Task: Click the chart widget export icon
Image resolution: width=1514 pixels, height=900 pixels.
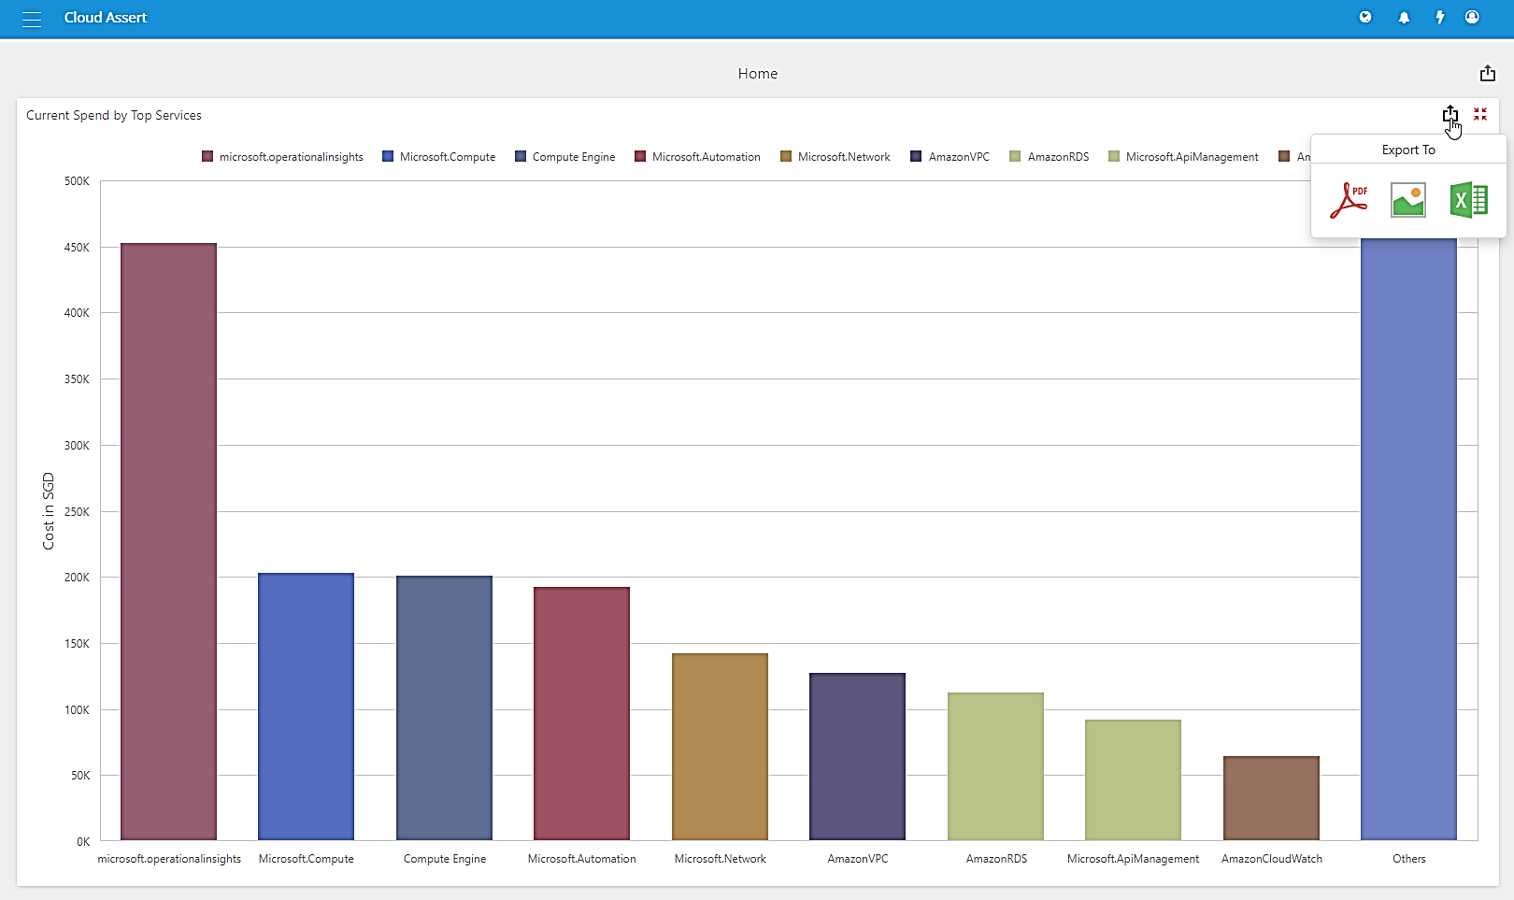Action: click(x=1450, y=114)
